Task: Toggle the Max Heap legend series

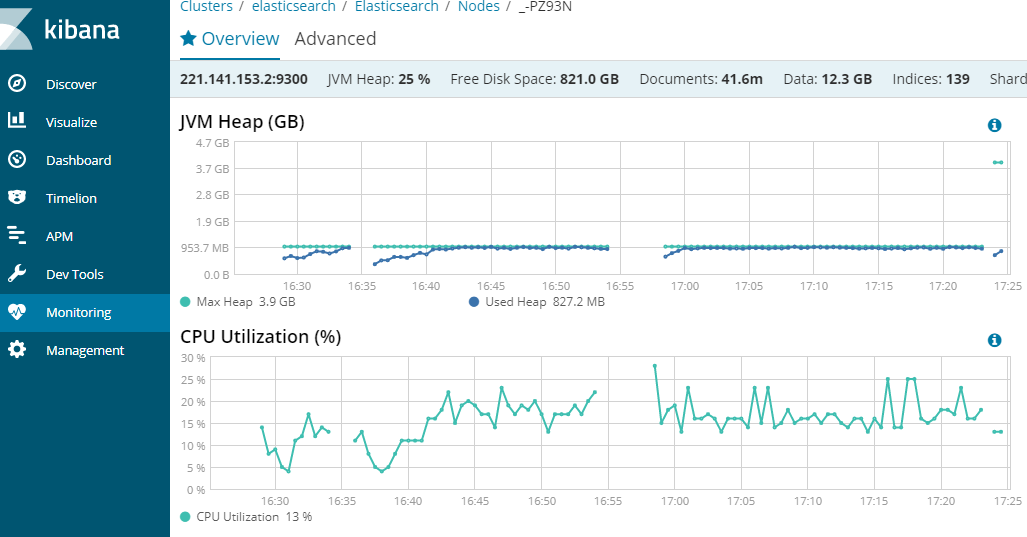Action: (x=238, y=302)
